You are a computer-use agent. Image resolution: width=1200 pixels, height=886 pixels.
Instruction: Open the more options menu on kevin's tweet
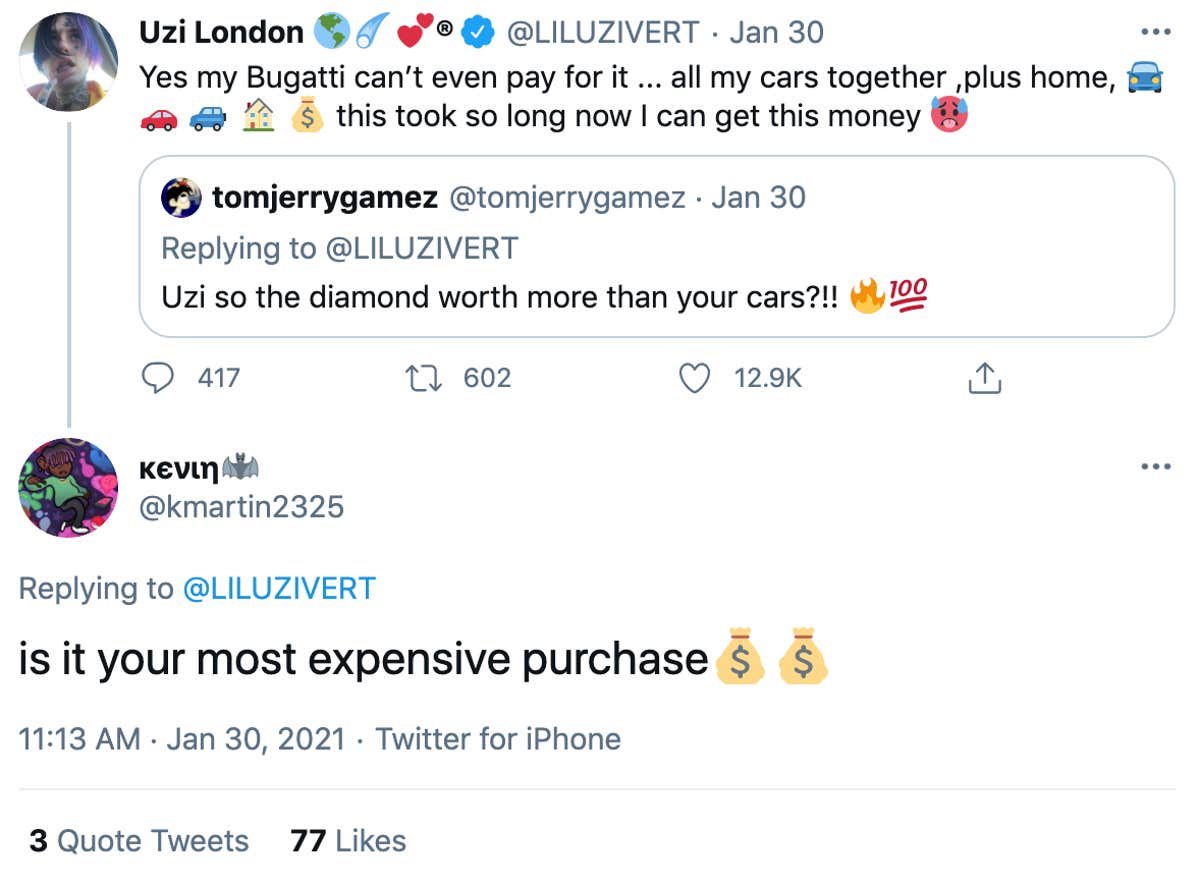(1156, 465)
